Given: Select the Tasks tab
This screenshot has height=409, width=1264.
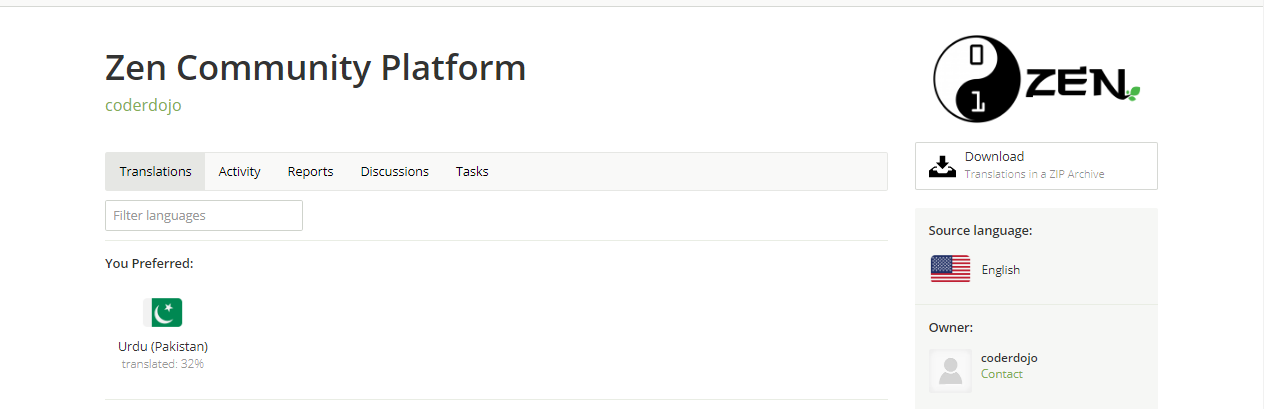Looking at the screenshot, I should (472, 172).
